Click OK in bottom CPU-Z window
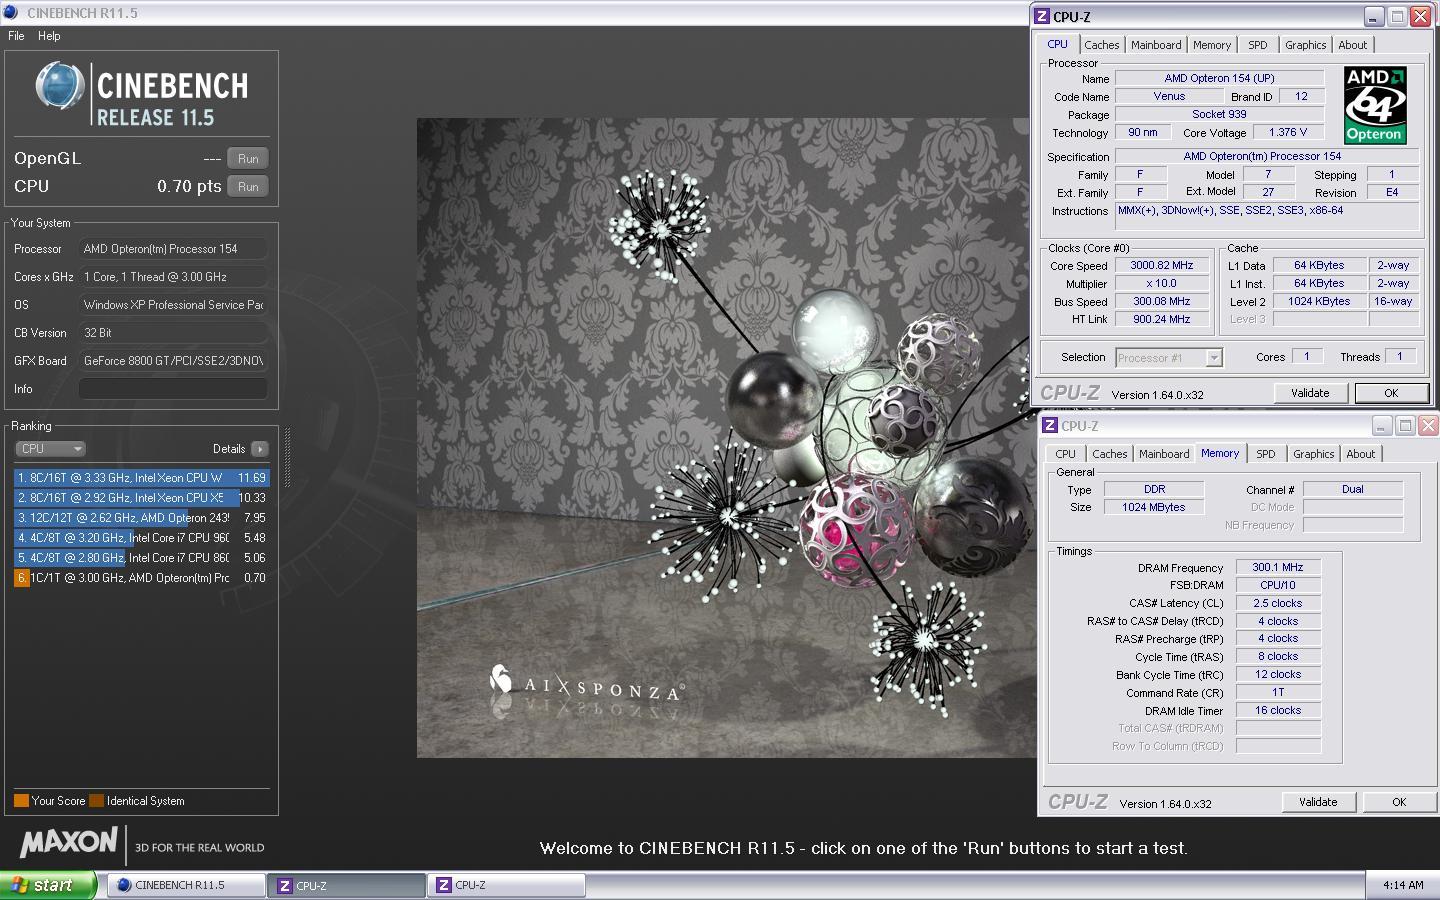Image resolution: width=1440 pixels, height=900 pixels. click(1399, 802)
